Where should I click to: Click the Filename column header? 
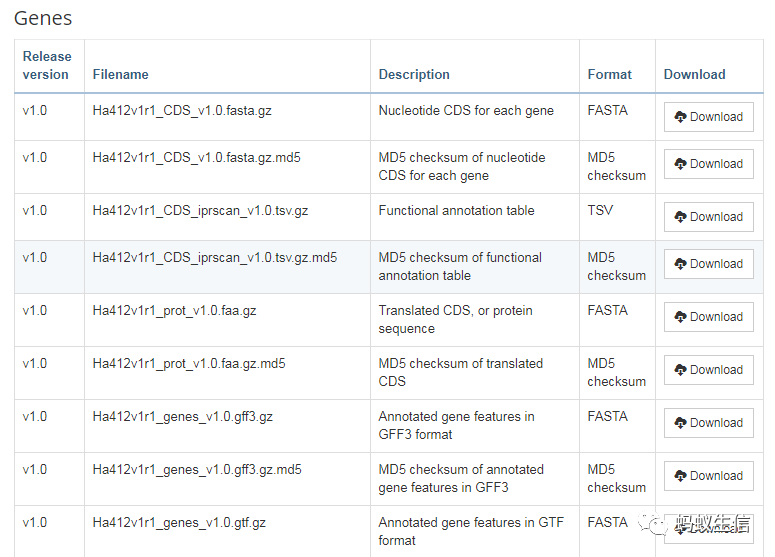[x=121, y=74]
